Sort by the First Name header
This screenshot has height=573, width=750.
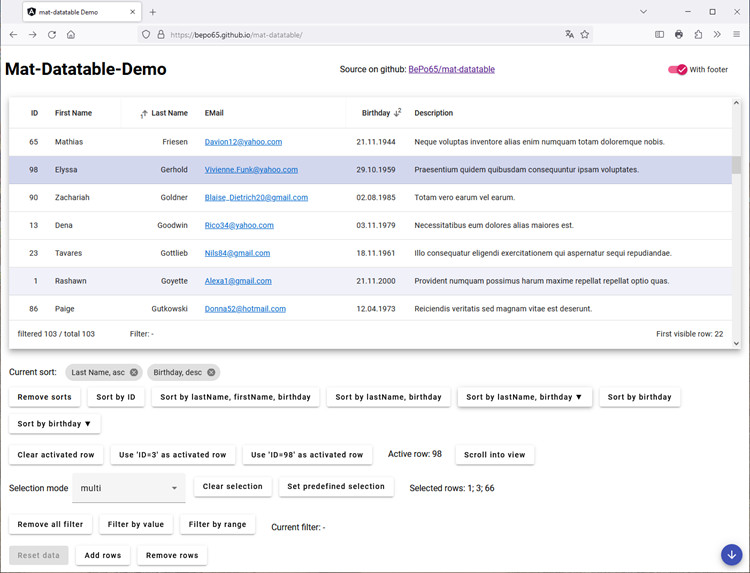(x=73, y=113)
